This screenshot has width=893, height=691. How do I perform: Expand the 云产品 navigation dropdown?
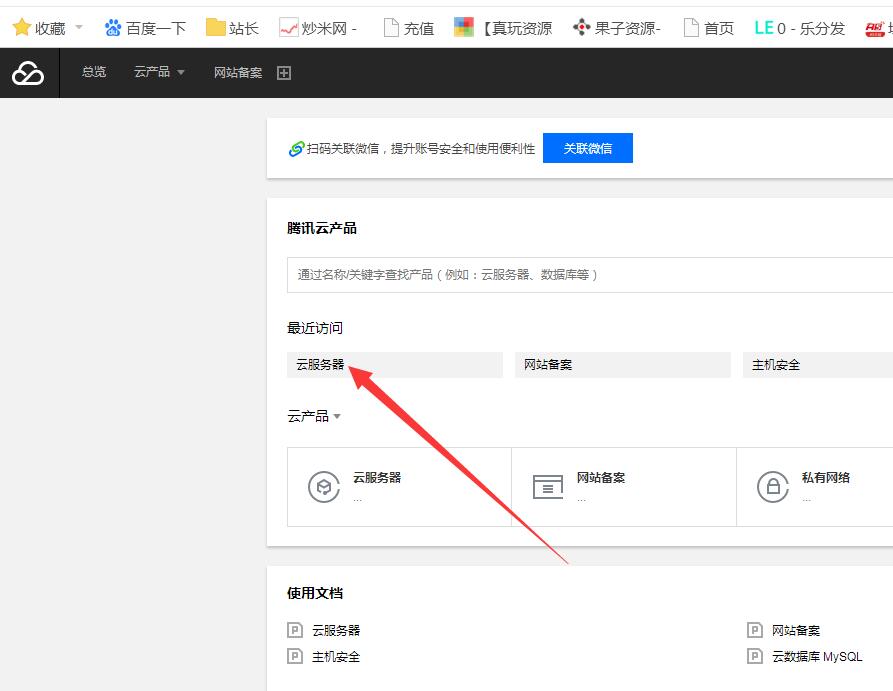coord(159,73)
